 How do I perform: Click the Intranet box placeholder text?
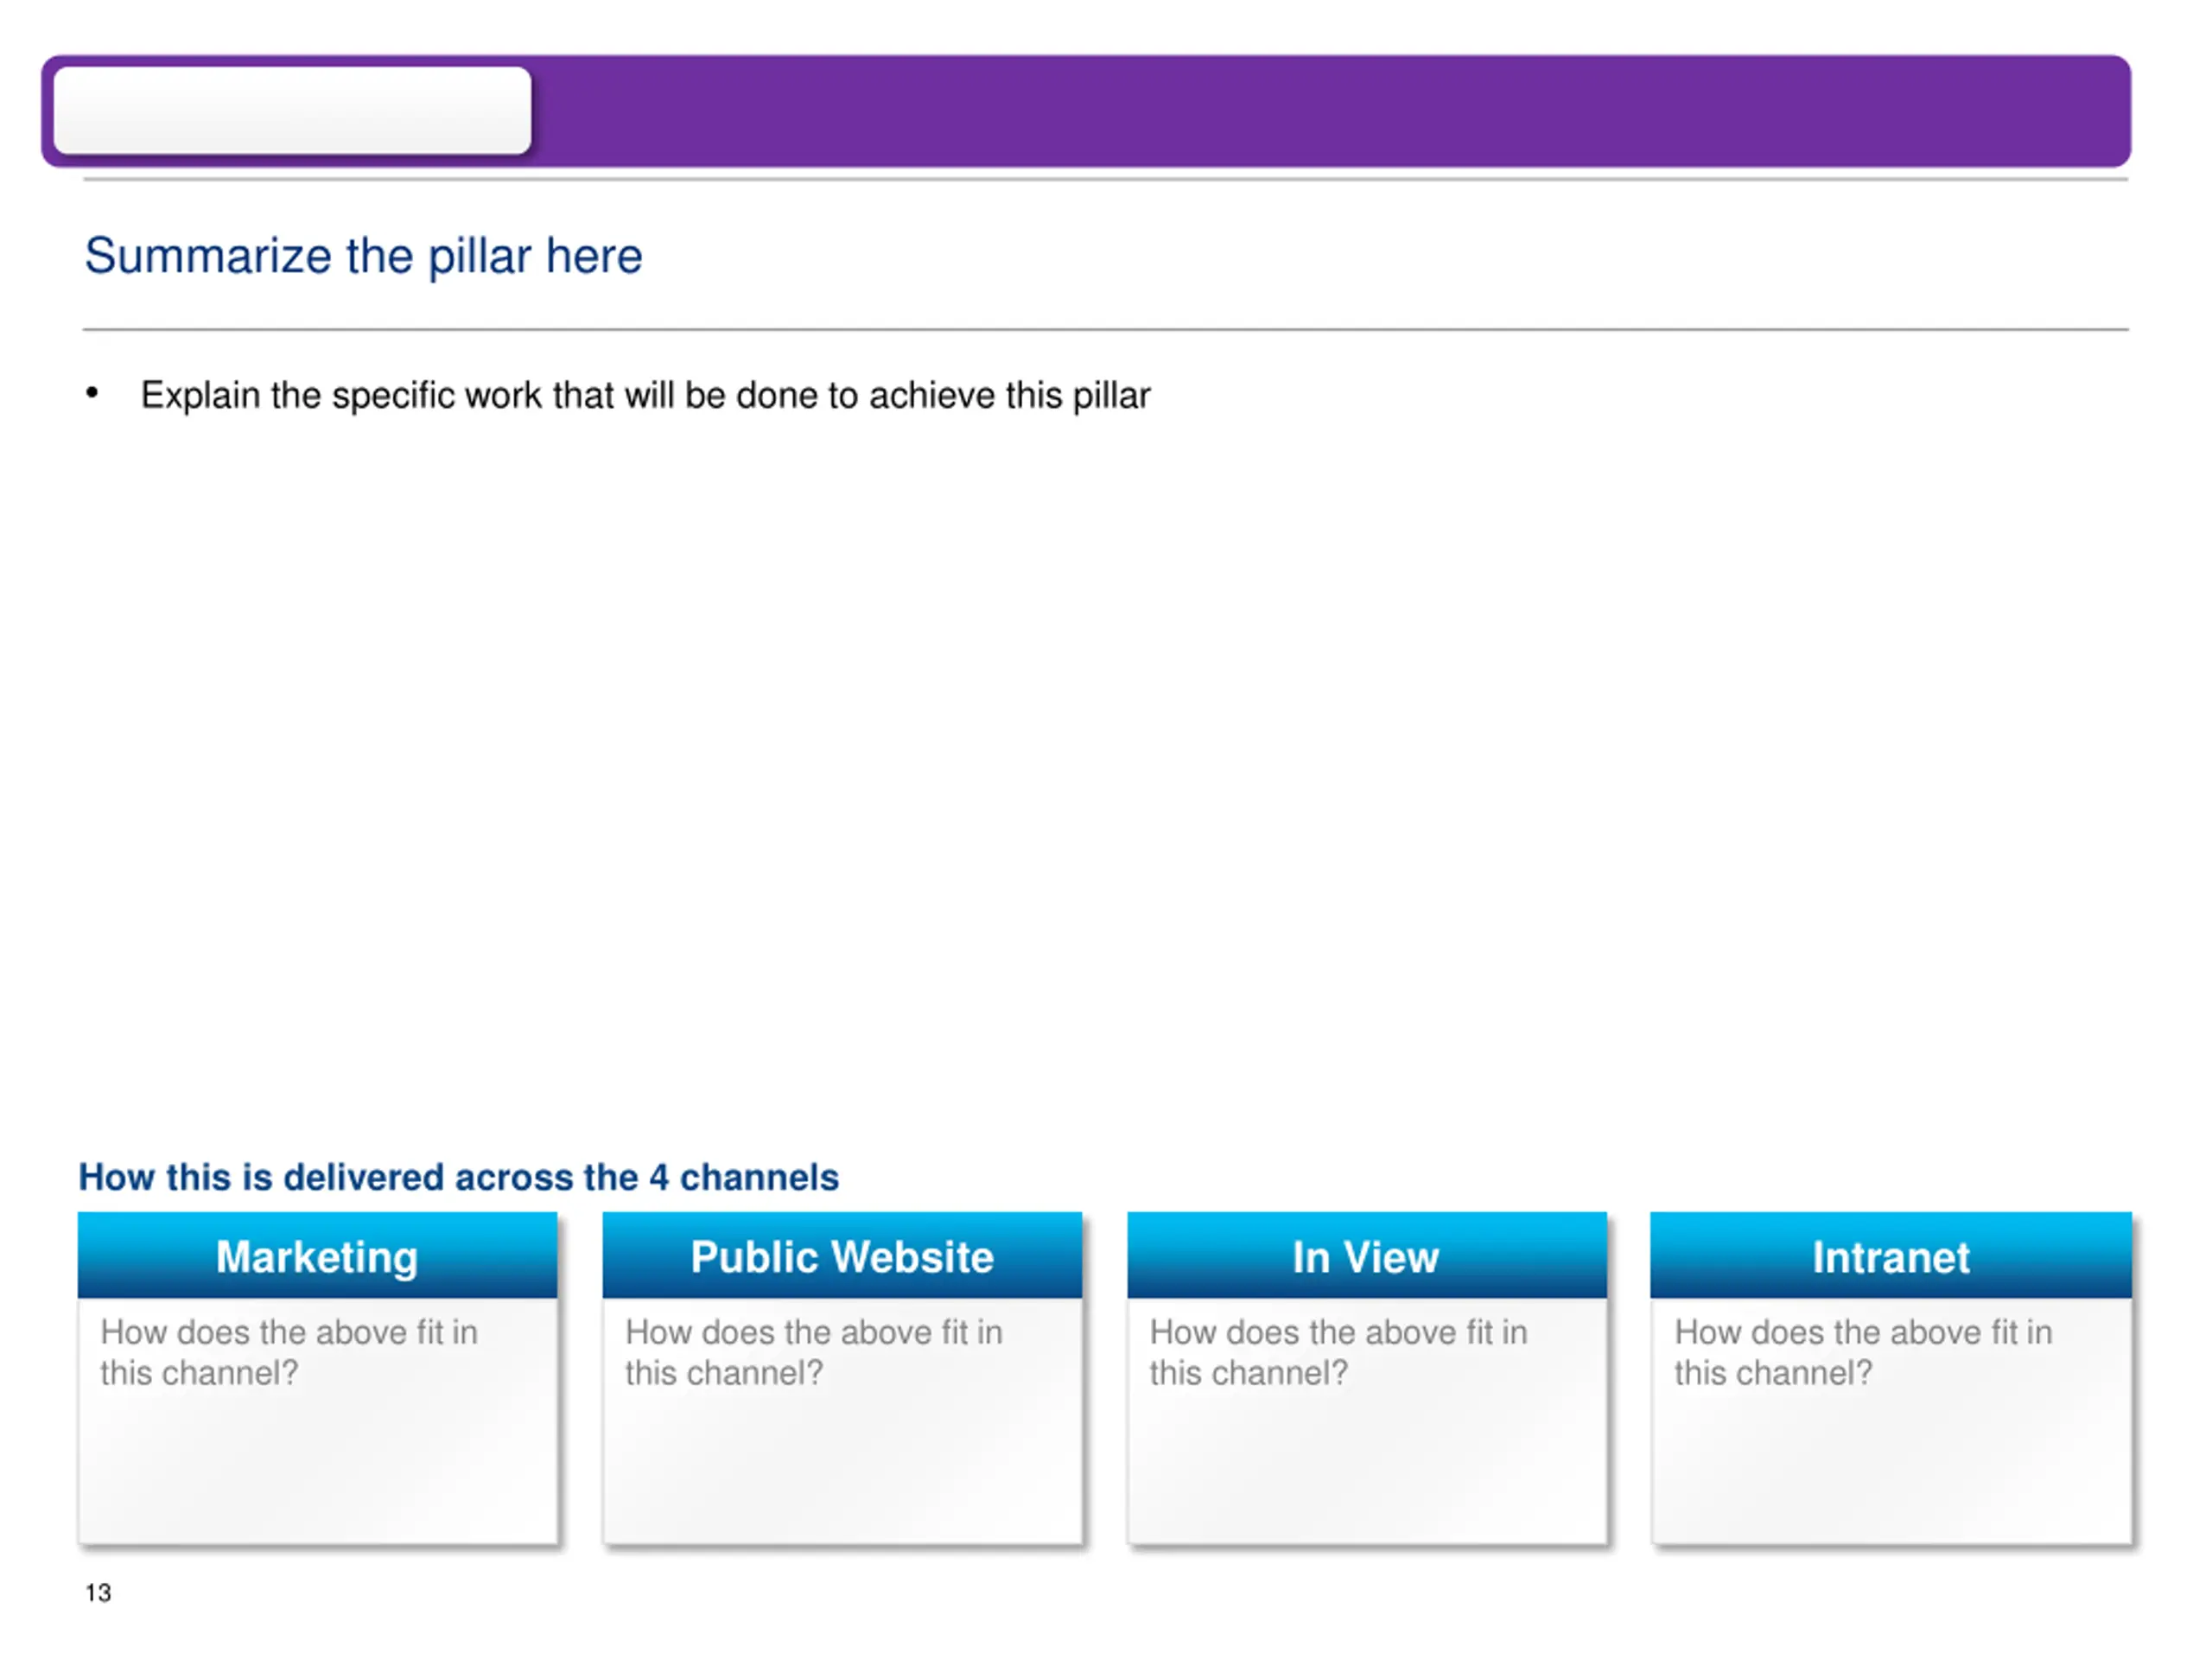coord(1863,1352)
